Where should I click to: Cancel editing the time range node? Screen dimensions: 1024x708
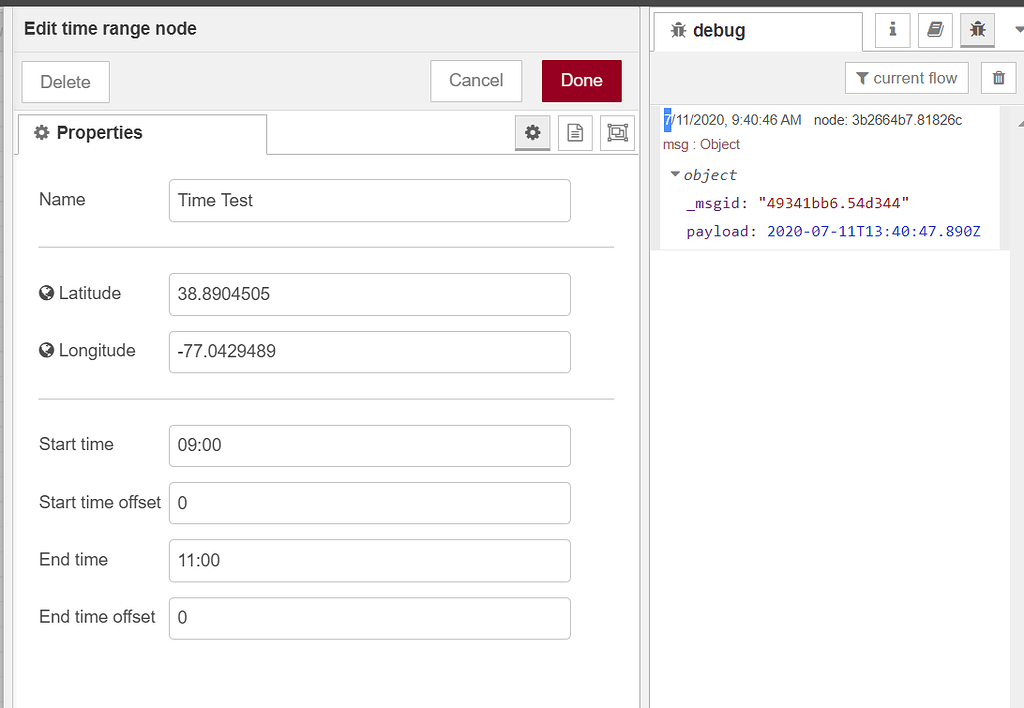tap(476, 81)
